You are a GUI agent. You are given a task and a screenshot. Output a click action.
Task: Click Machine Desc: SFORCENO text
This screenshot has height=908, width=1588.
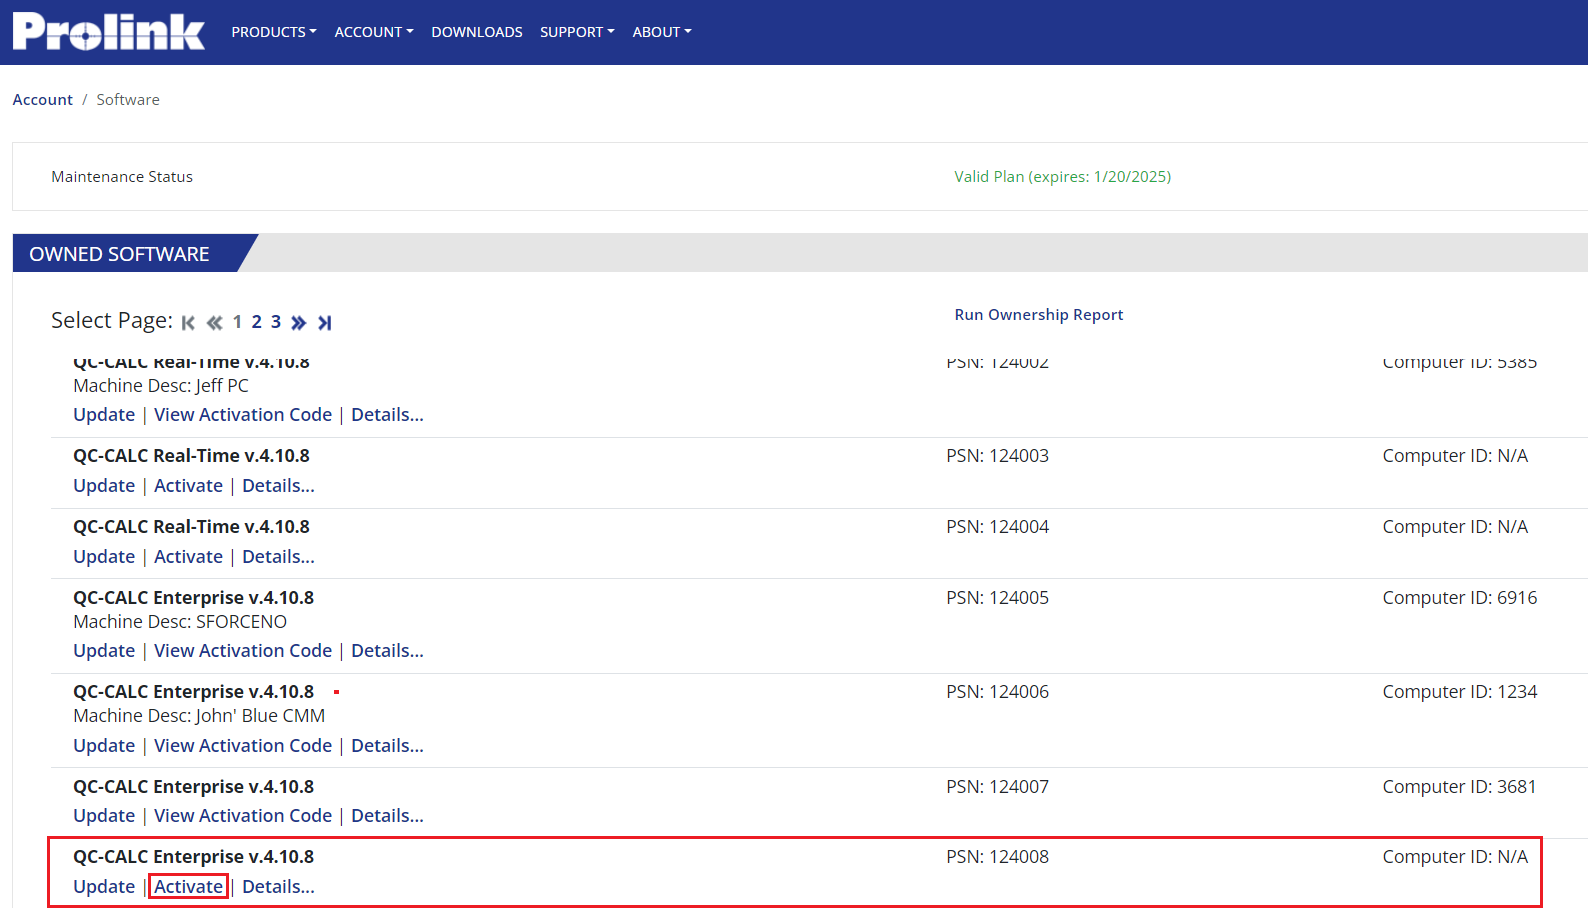pyautogui.click(x=180, y=621)
